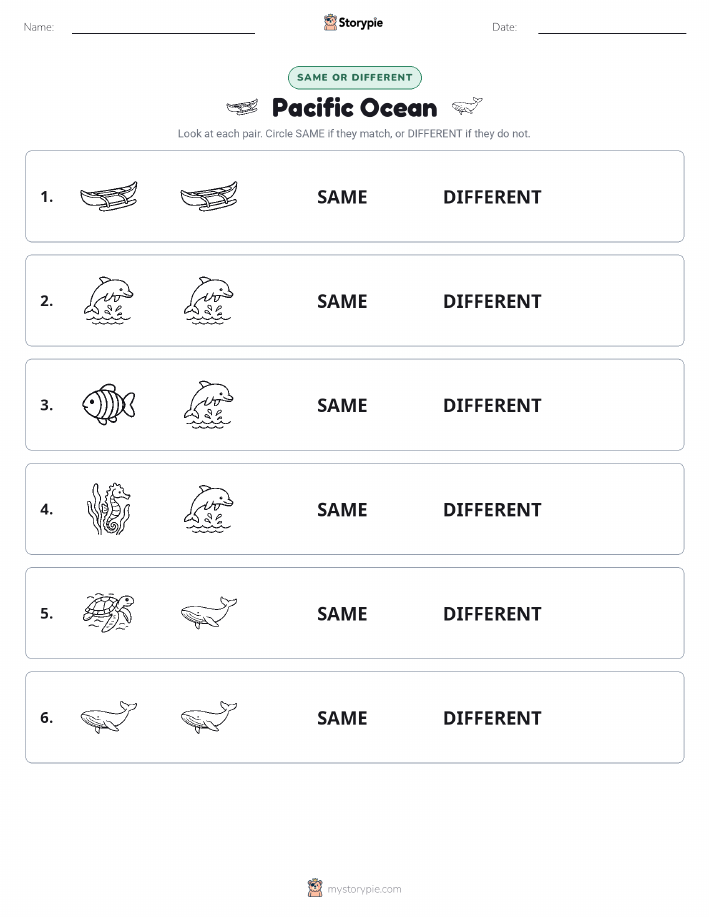Click the Date line field
This screenshot has width=709, height=917.
[x=612, y=27]
